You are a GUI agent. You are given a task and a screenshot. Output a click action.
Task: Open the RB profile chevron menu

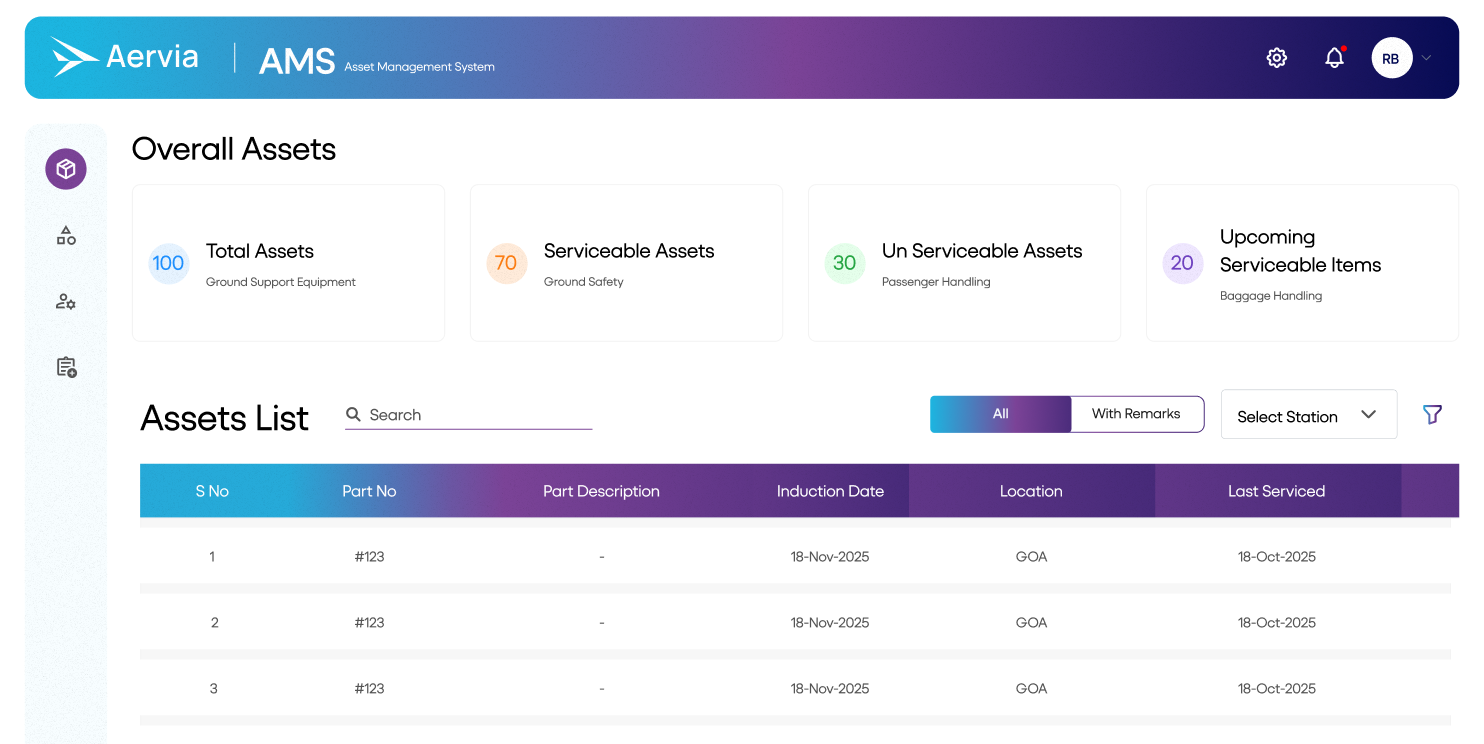pyautogui.click(x=1426, y=57)
